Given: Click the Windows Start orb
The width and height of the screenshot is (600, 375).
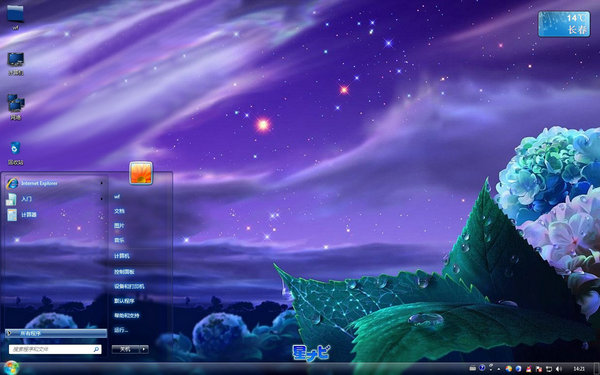Looking at the screenshot, I should (x=11, y=368).
